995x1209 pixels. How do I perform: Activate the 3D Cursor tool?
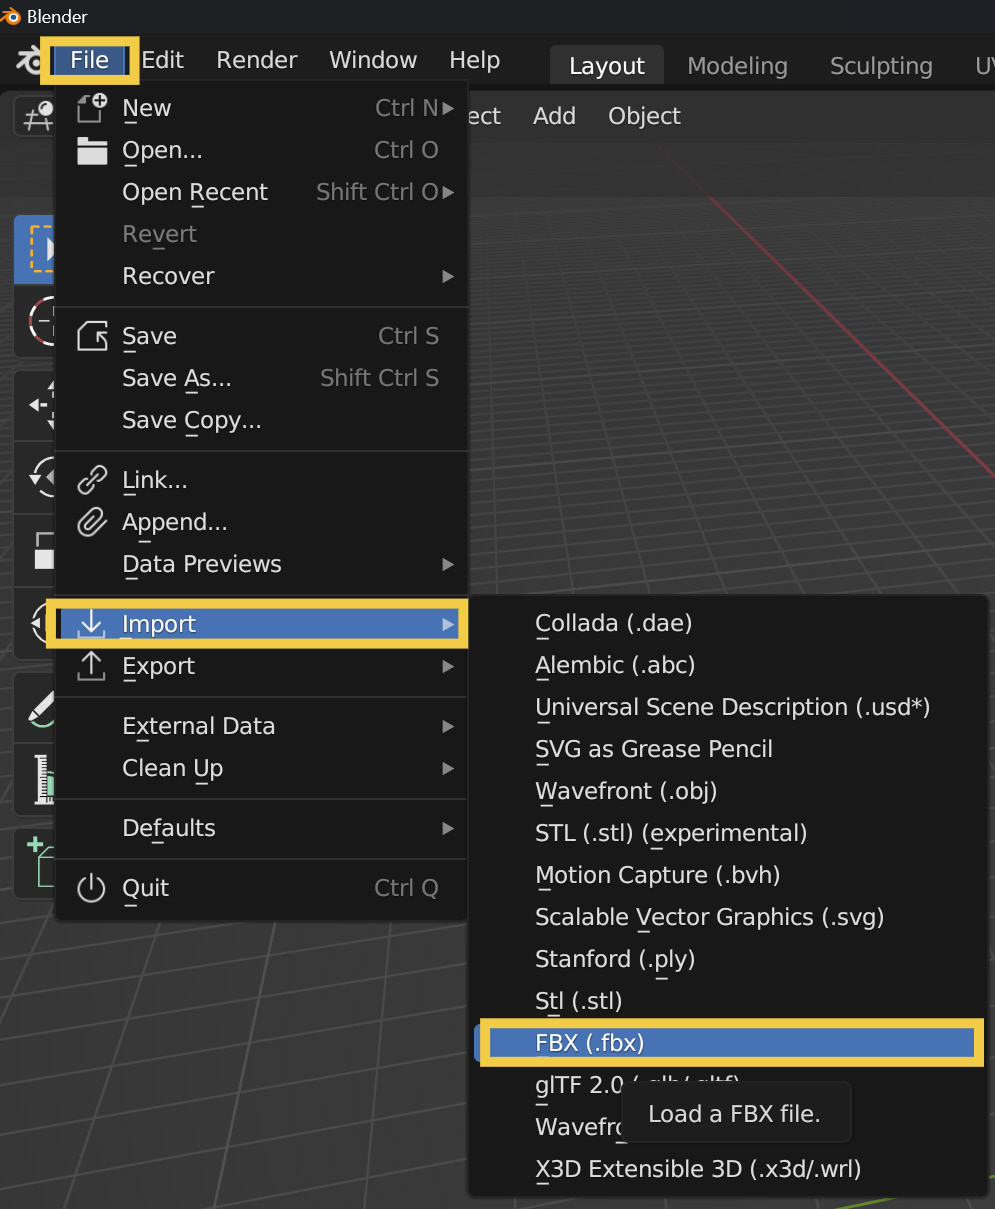point(36,321)
